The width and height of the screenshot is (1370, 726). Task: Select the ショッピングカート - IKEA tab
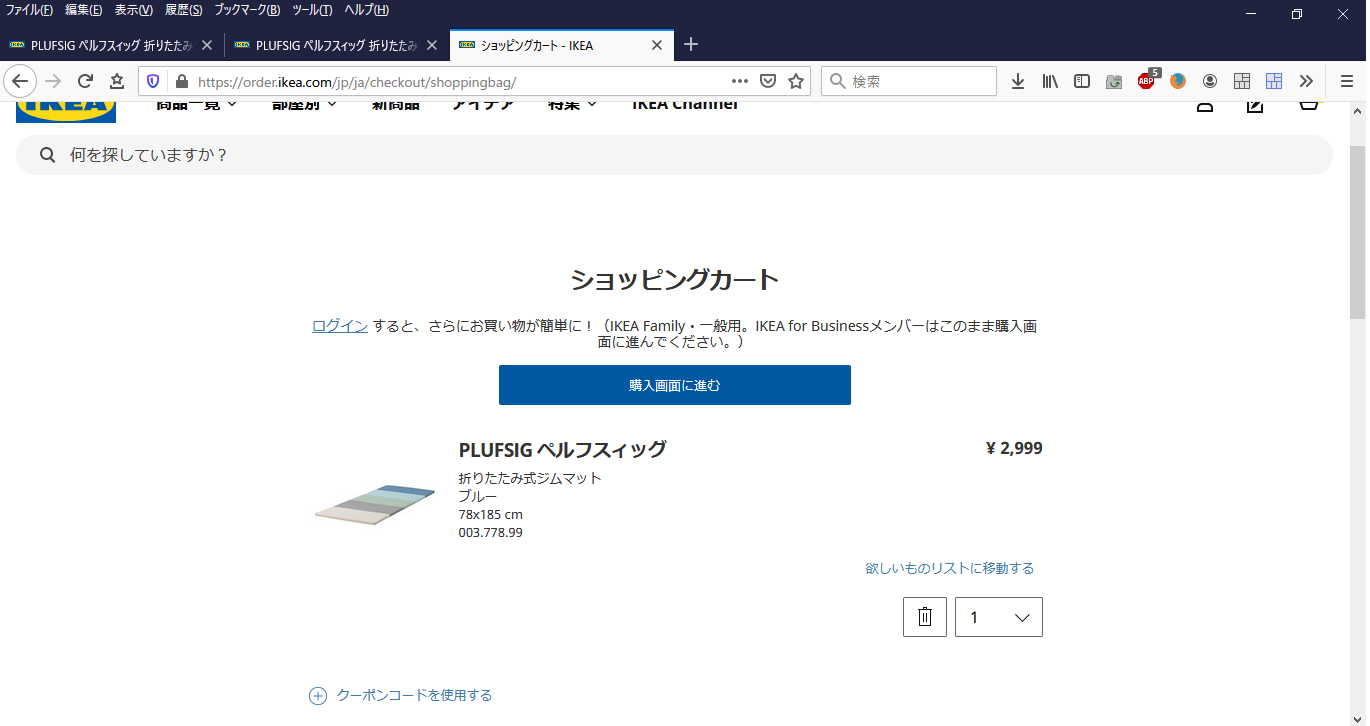tap(562, 45)
